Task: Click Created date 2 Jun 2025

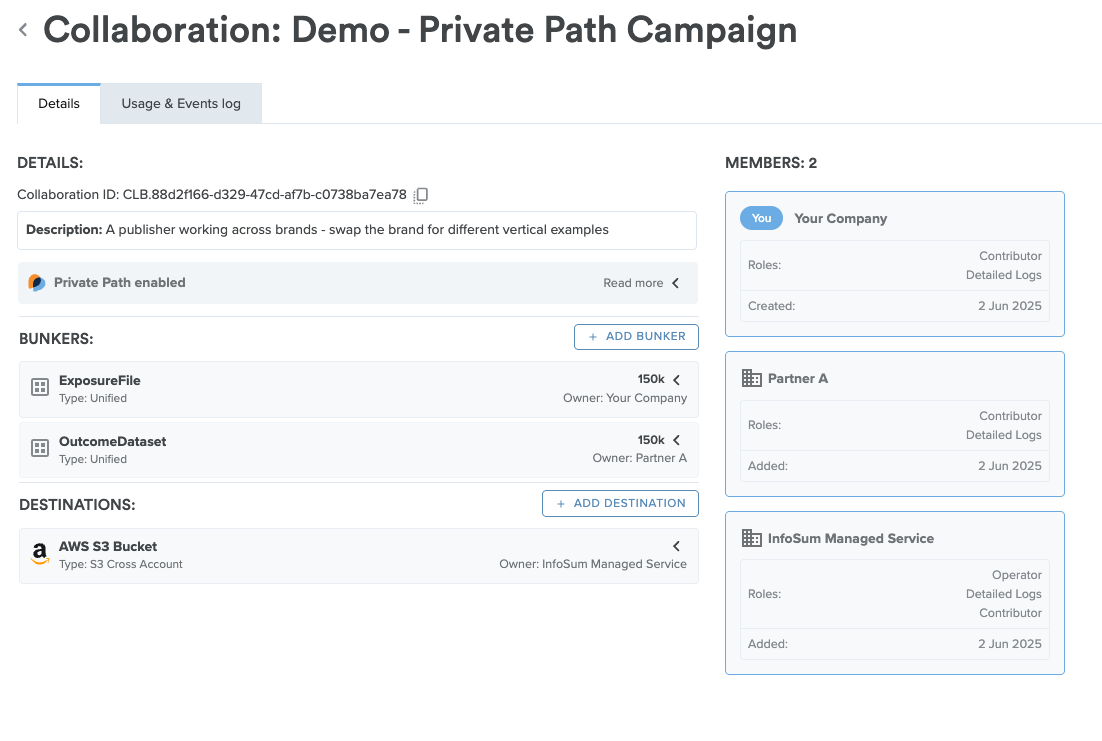Action: pos(1009,306)
